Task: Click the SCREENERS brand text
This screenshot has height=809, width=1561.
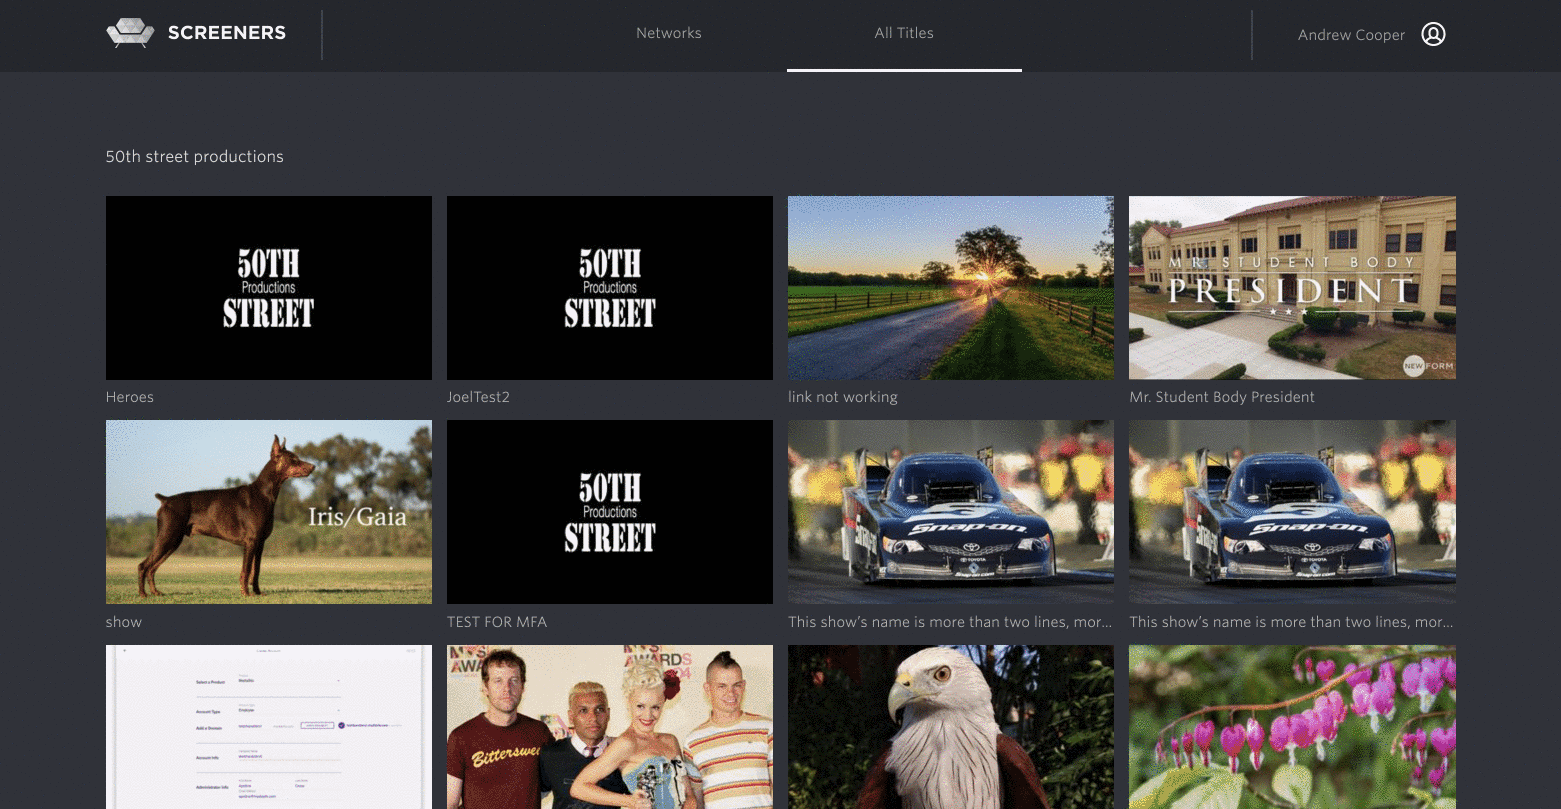Action: point(227,33)
